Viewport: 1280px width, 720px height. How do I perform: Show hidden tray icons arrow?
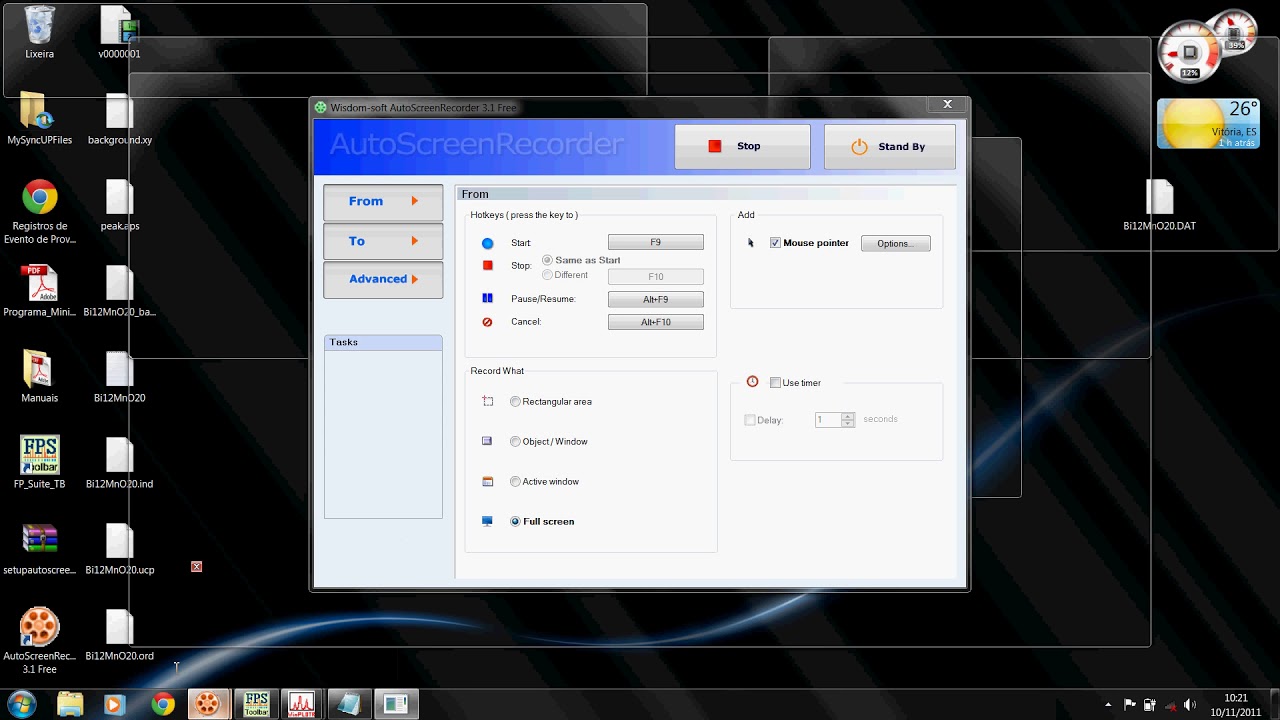tap(1108, 705)
